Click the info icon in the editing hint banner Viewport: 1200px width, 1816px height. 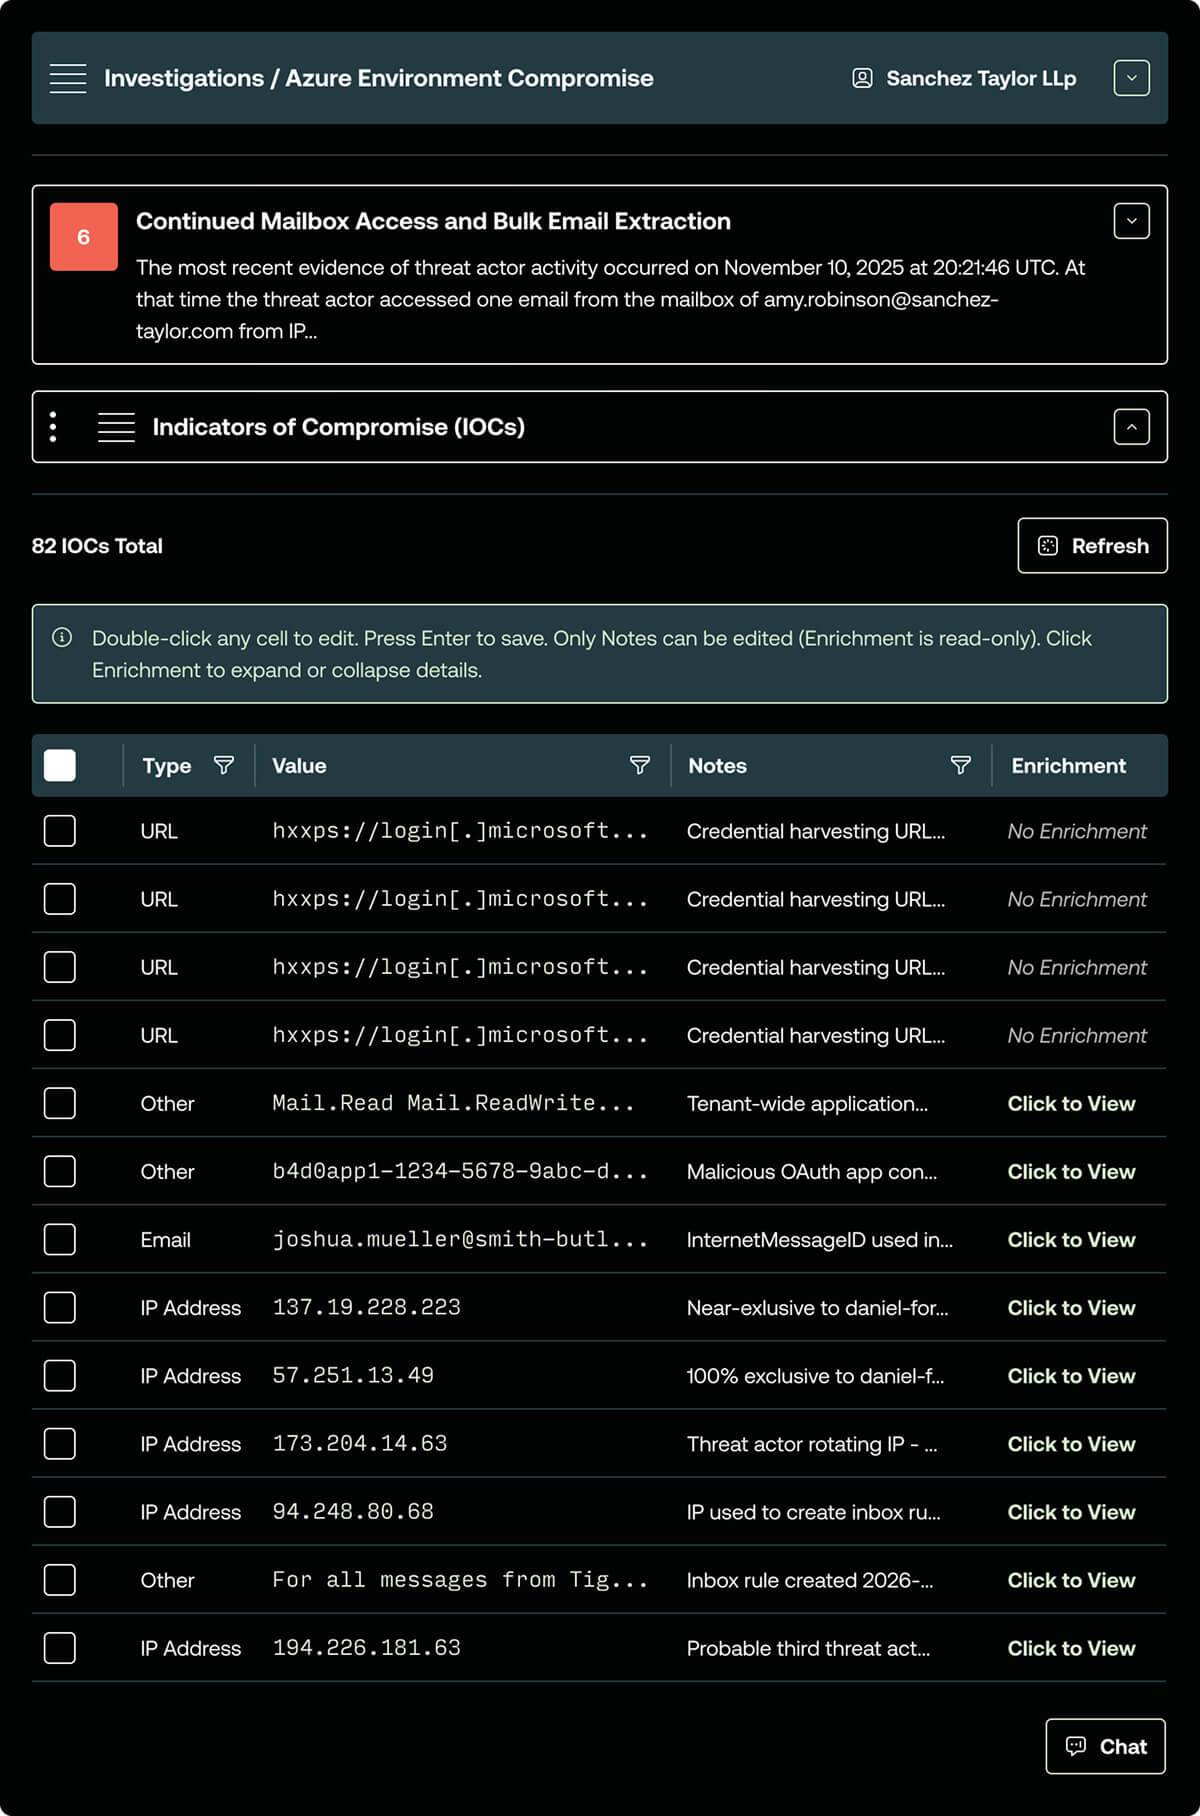(x=62, y=638)
